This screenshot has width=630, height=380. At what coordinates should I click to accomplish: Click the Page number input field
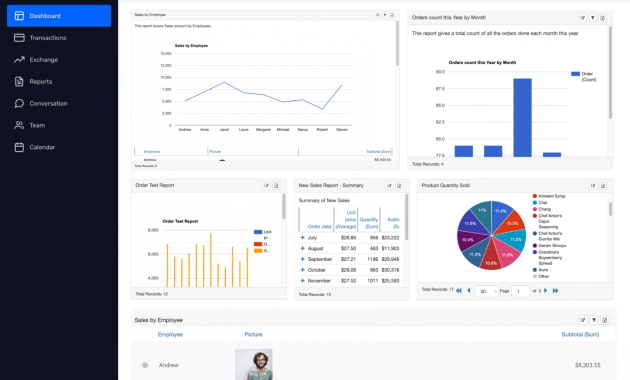[x=521, y=291]
